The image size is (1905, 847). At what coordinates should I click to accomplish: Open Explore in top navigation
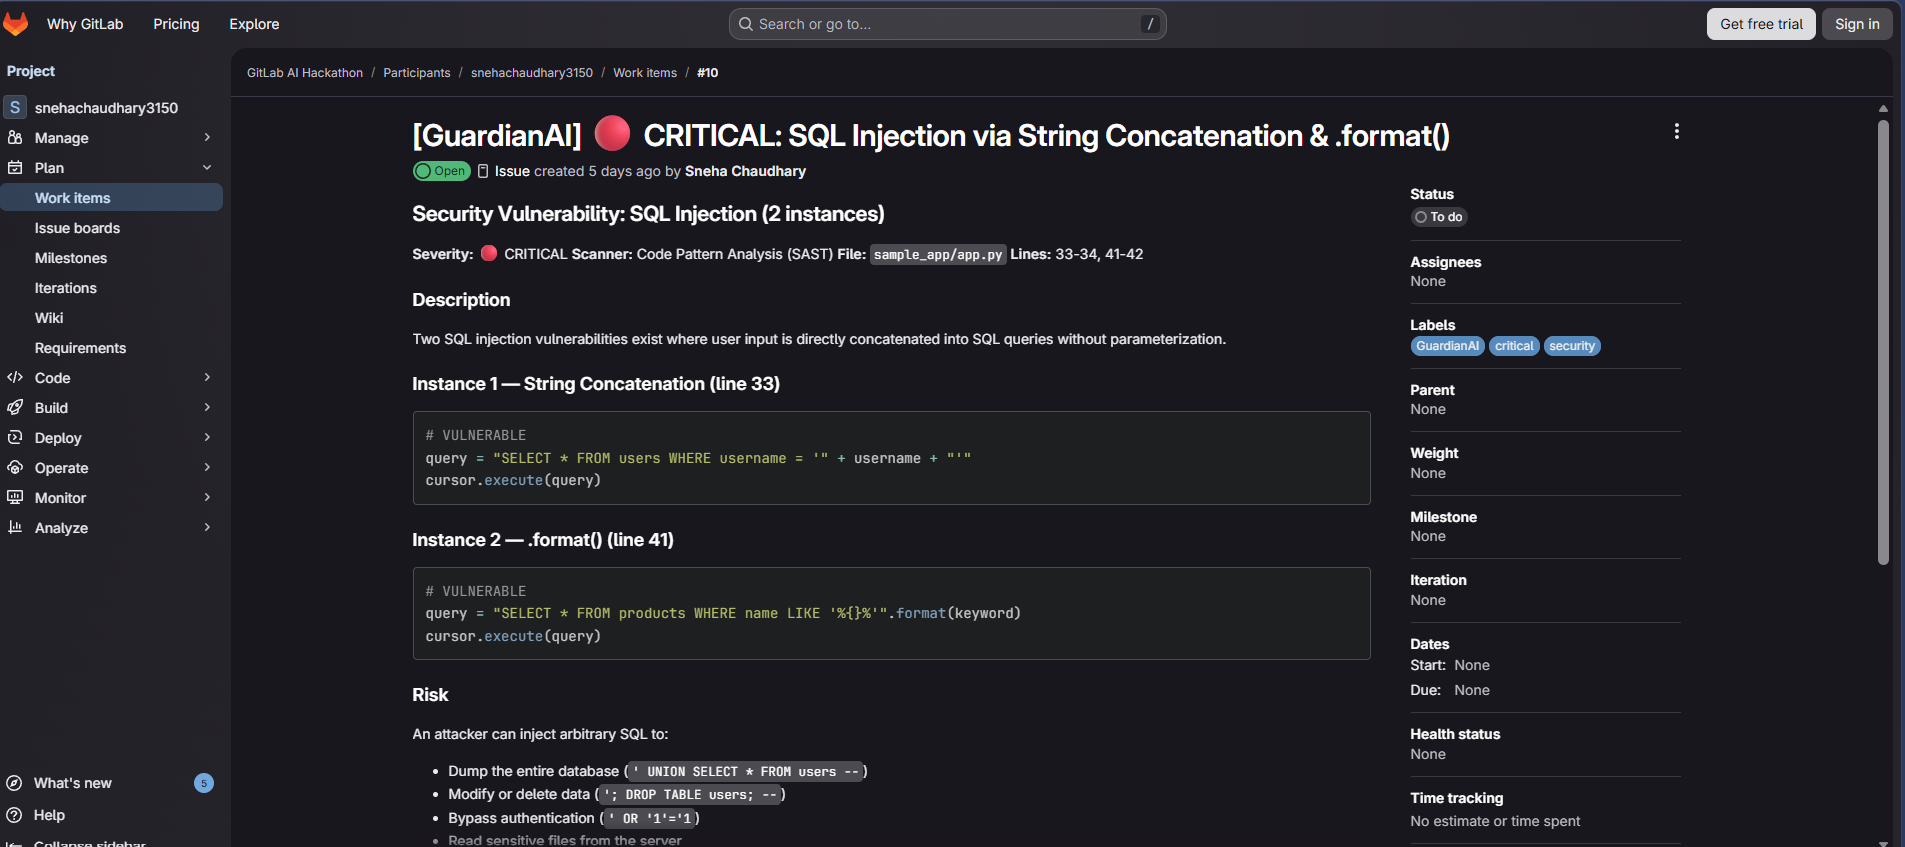click(x=254, y=24)
